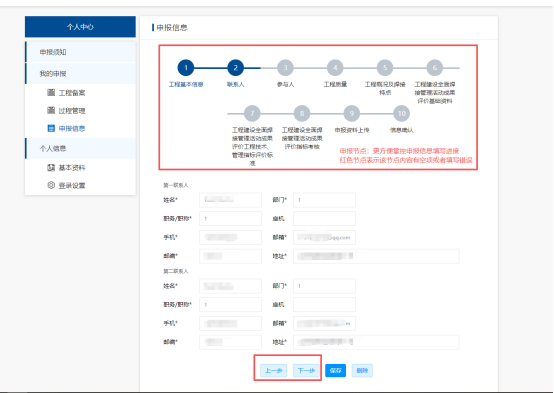Screen dimensions: 554x393
Task: Select 个人信息 sidebar section
Action: [80, 148]
